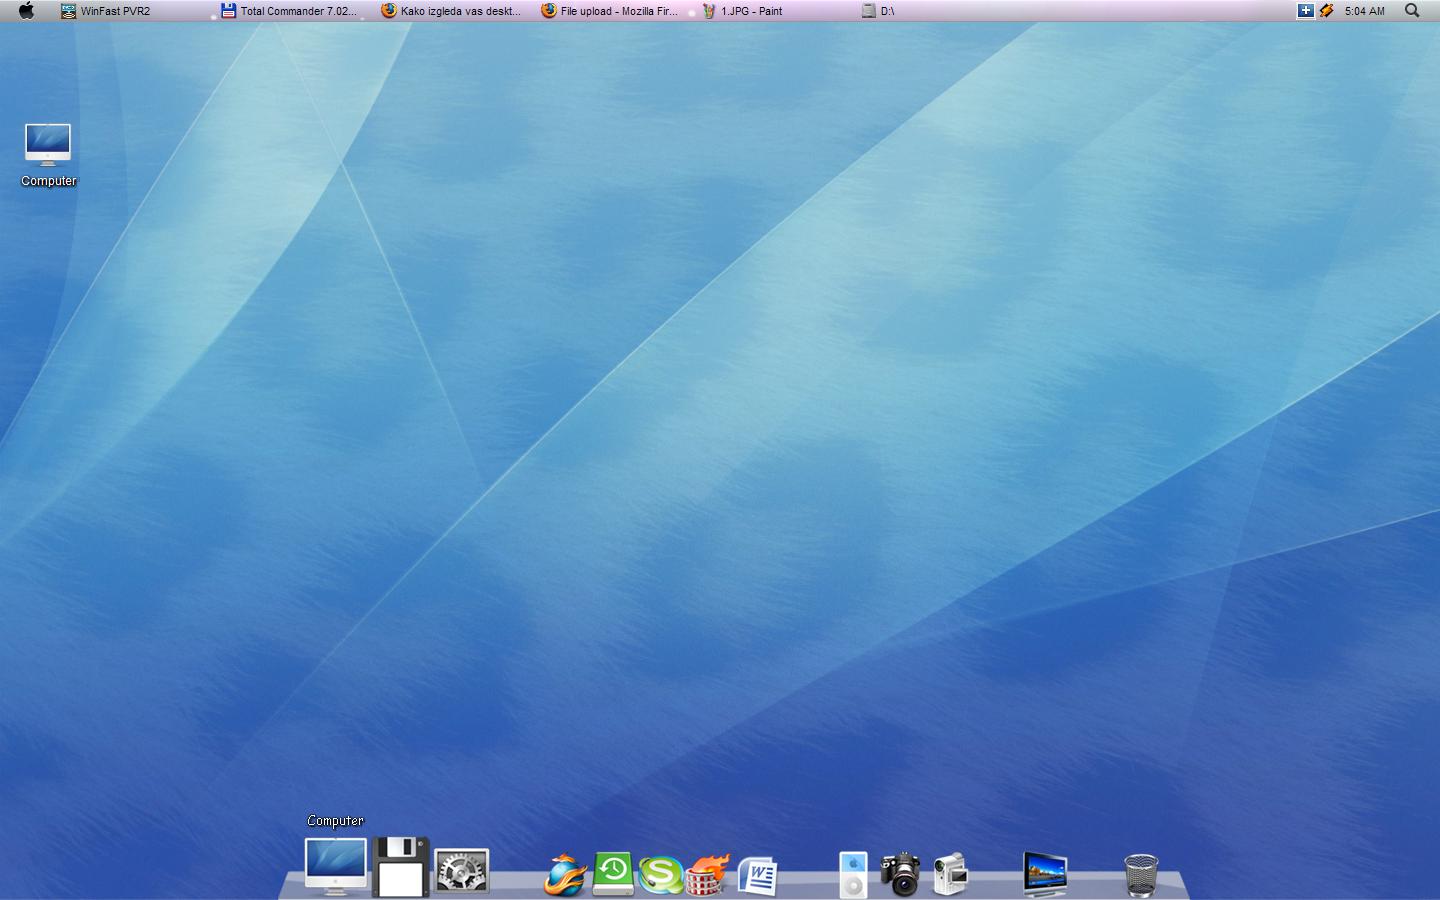
Task: Launch Microsoft Word from the dock
Action: point(757,876)
